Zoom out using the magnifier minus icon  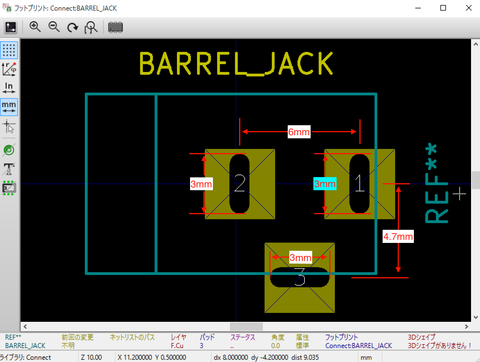click(x=54, y=27)
